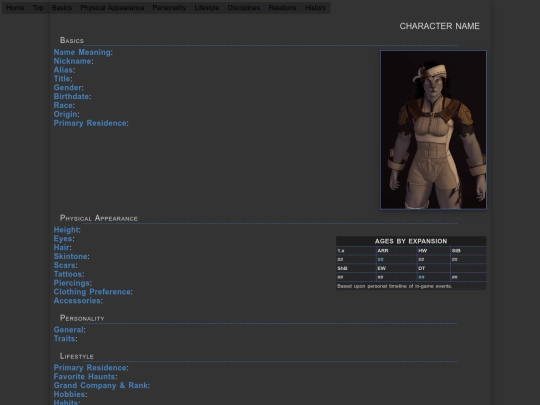Click the character portrait image
Image resolution: width=540 pixels, height=405 pixels.
click(x=433, y=130)
